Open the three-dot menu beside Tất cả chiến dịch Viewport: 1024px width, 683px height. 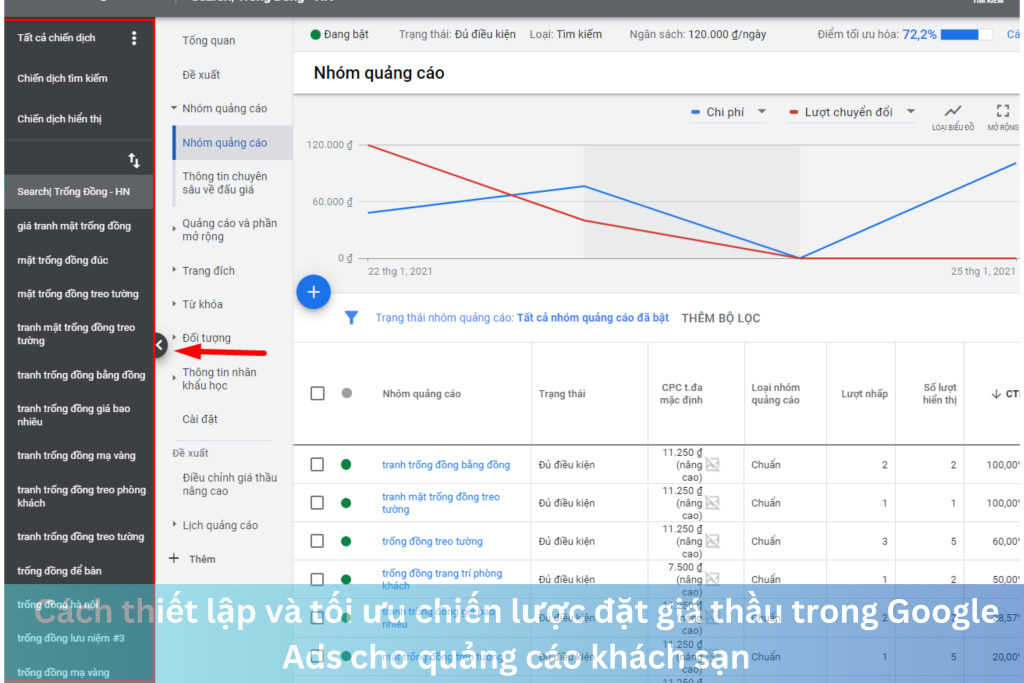pos(134,39)
